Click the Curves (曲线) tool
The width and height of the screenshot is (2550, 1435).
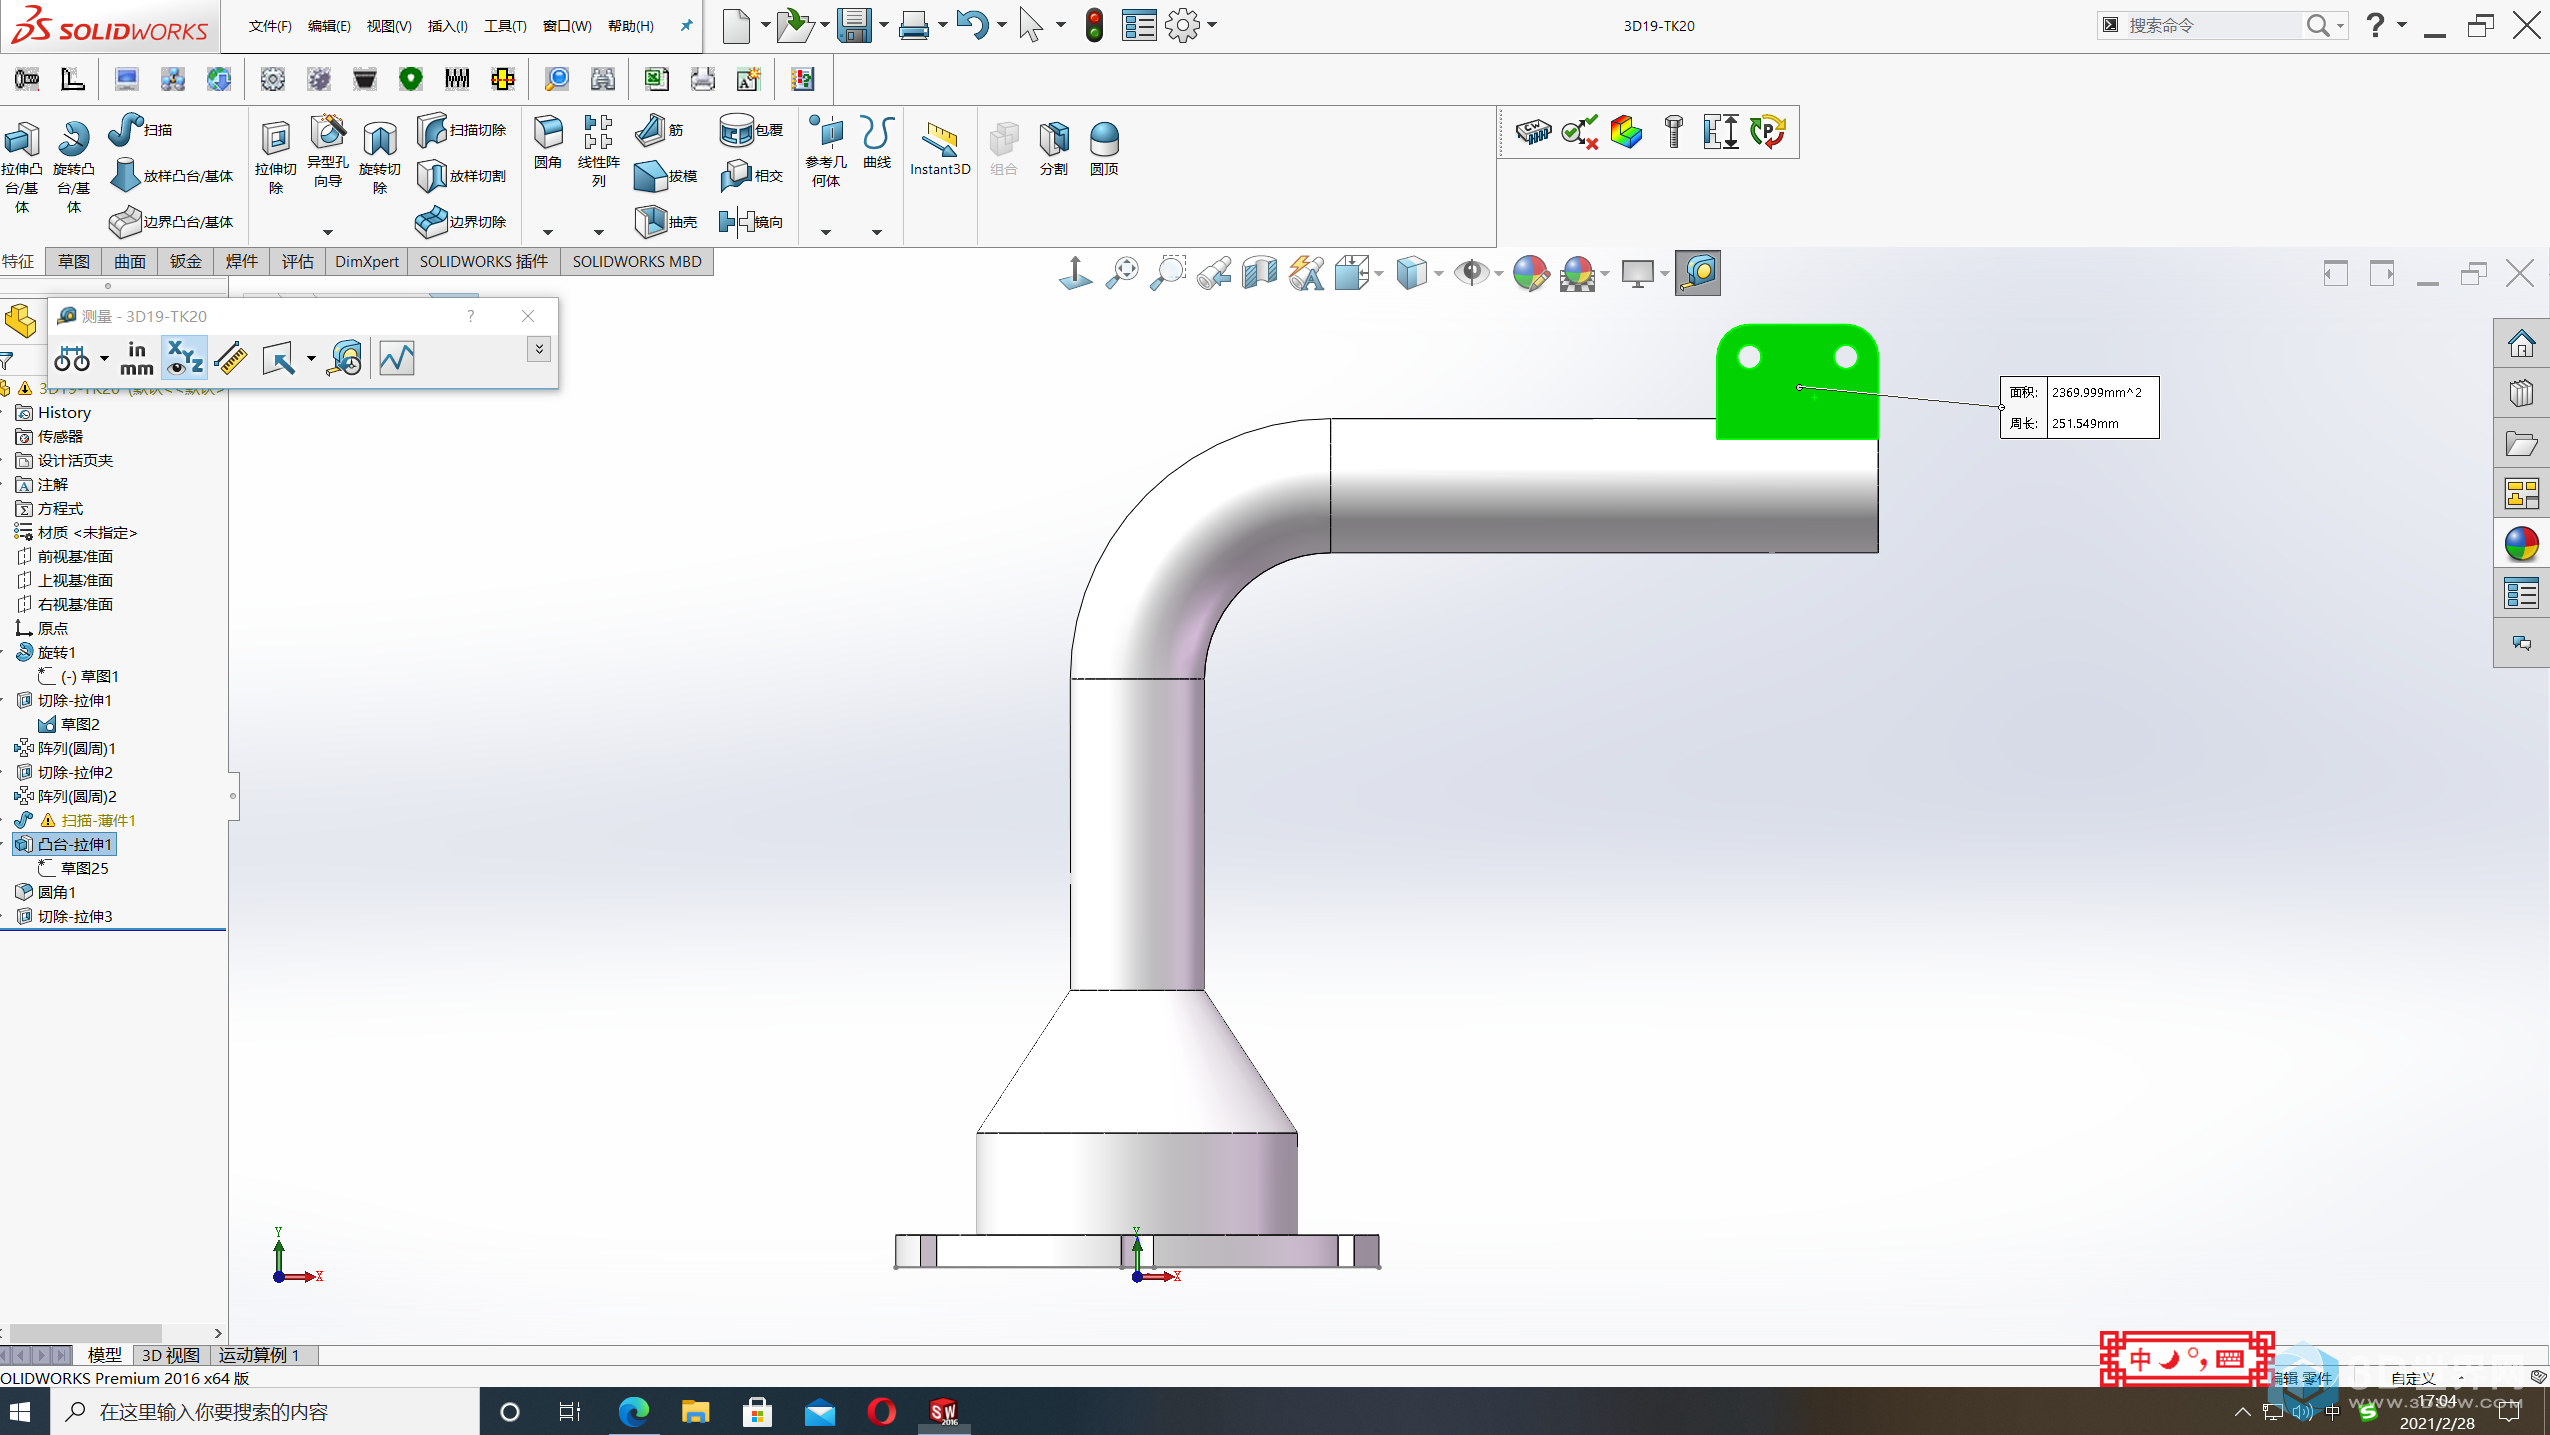pyautogui.click(x=877, y=142)
